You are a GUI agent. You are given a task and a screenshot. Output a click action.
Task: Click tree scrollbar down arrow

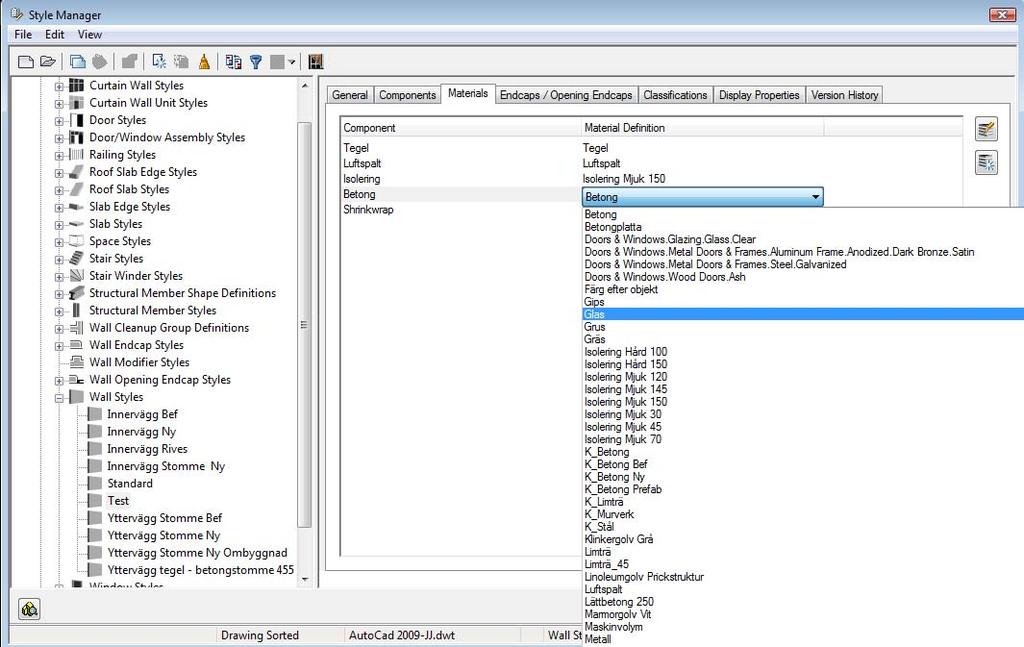tap(304, 578)
